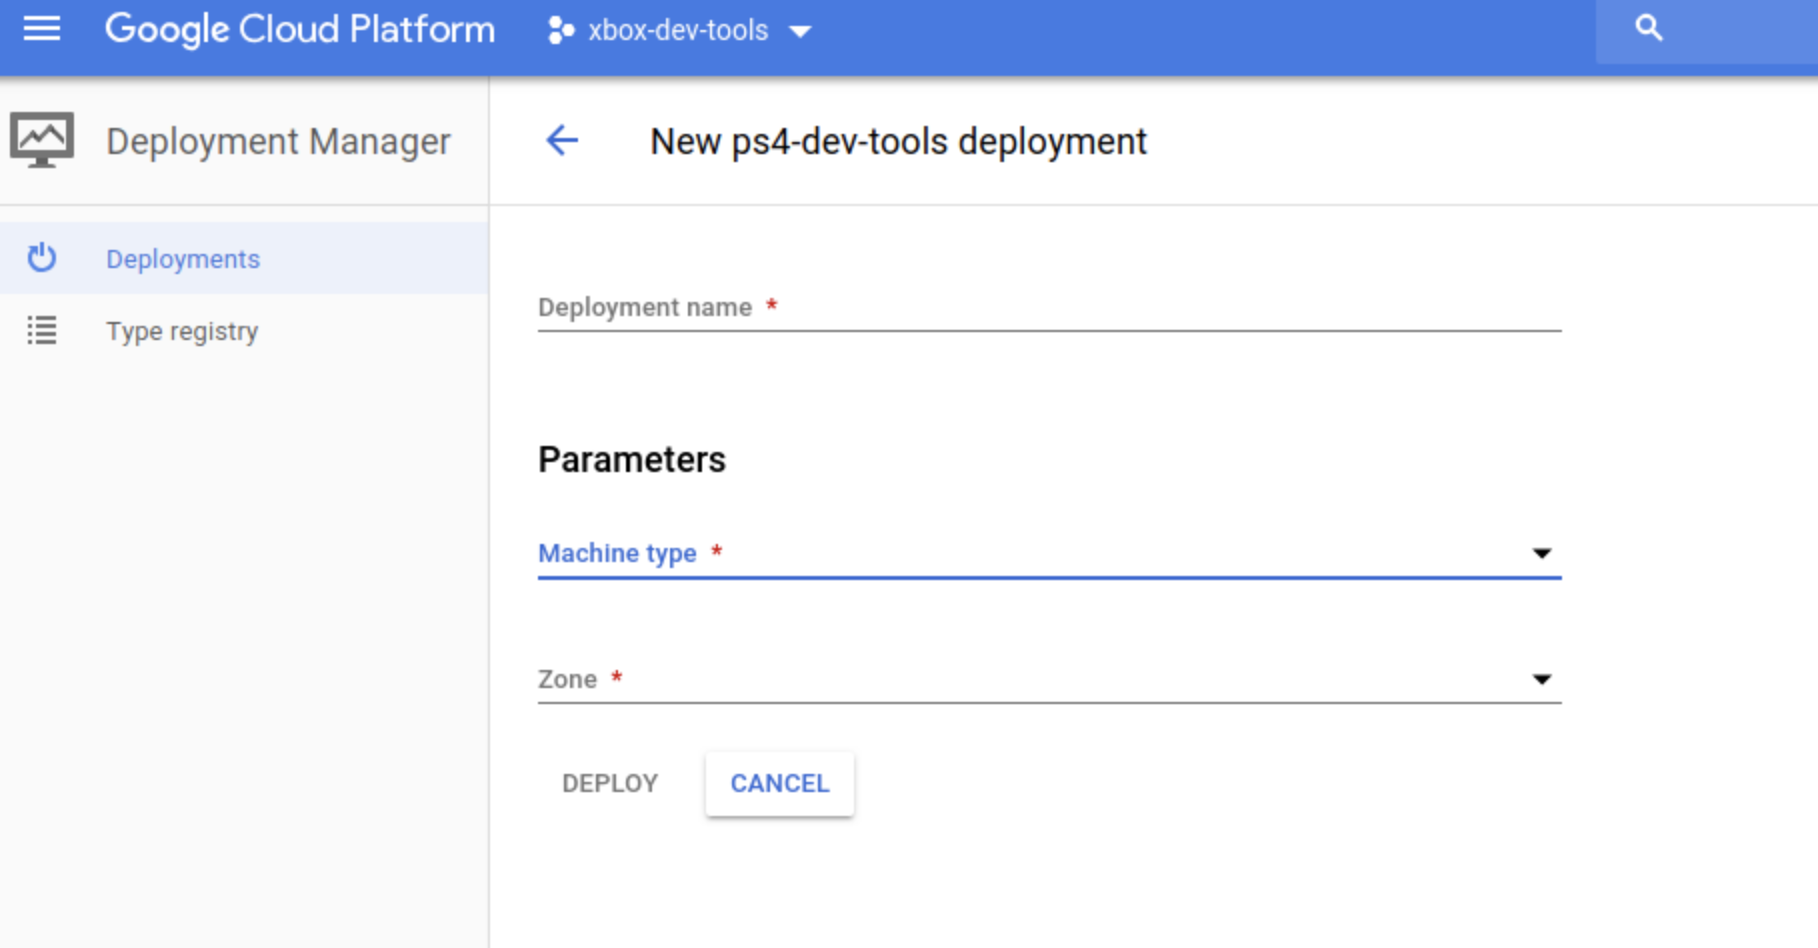Open the hamburger navigation menu
Viewport: 1818px width, 948px height.
coord(42,29)
